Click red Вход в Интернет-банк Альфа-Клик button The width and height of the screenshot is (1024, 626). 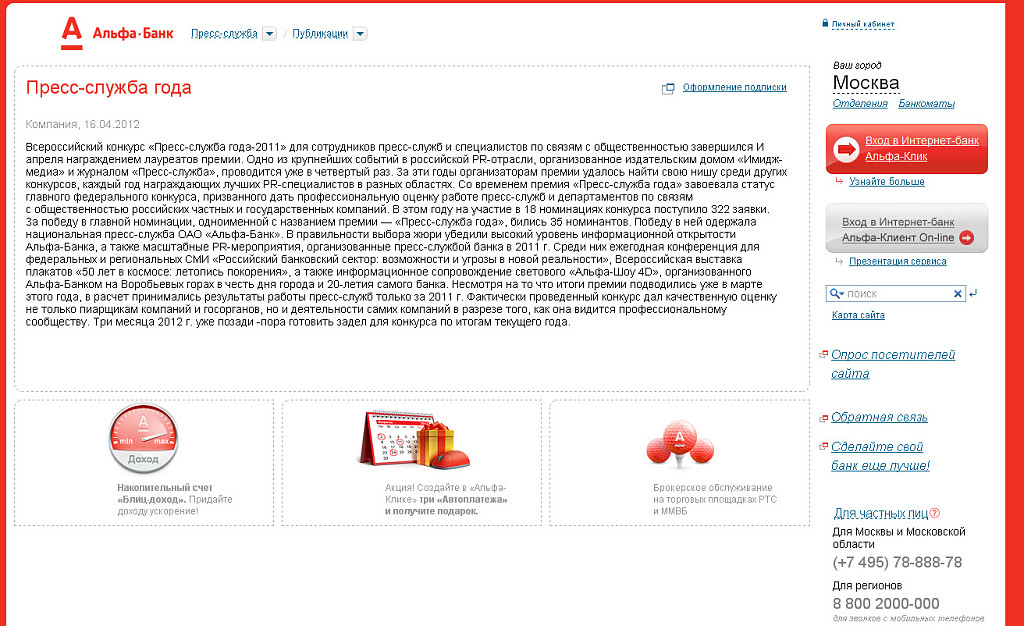[x=906, y=149]
